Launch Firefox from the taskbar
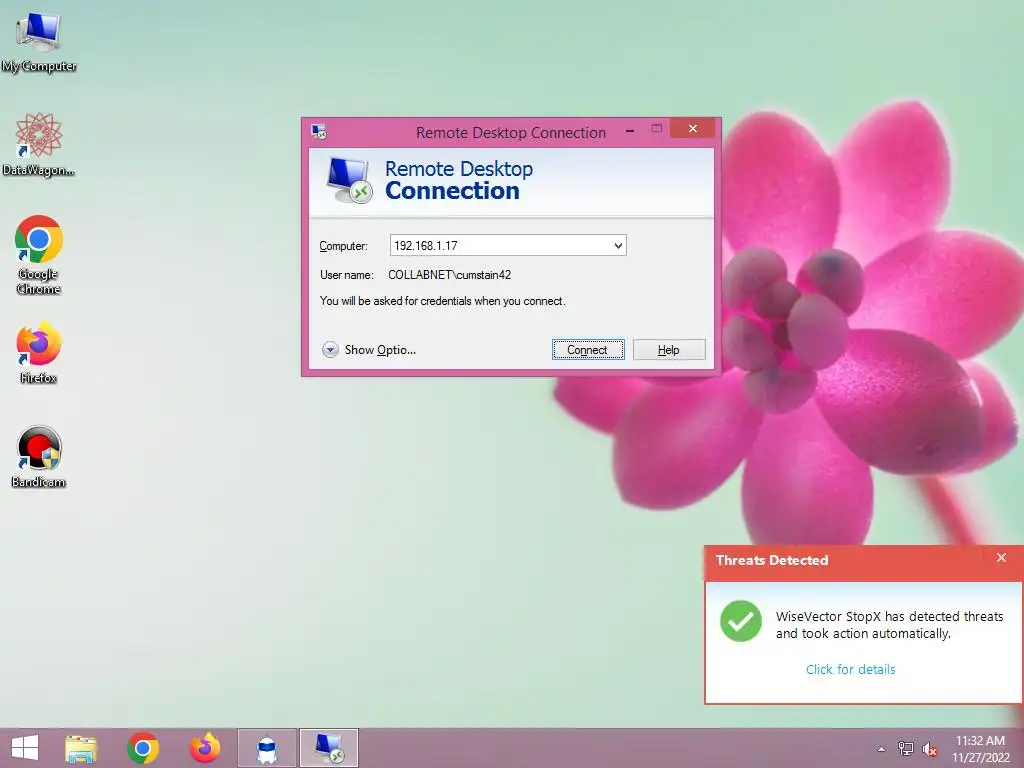1024x768 pixels. [205, 748]
